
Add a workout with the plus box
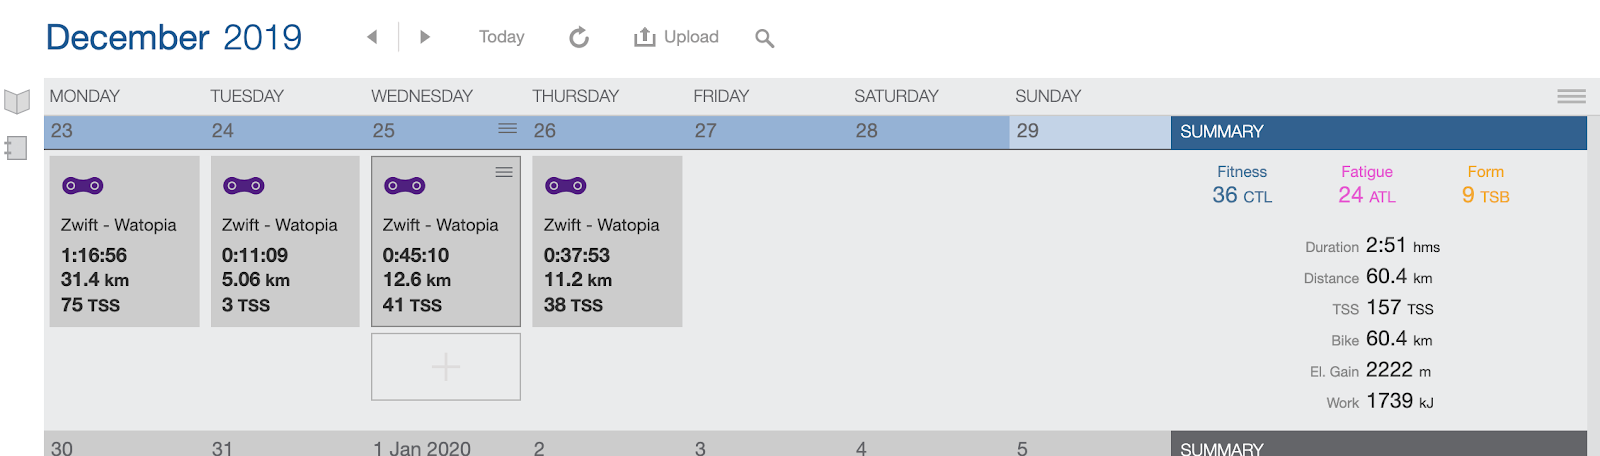[x=446, y=367]
